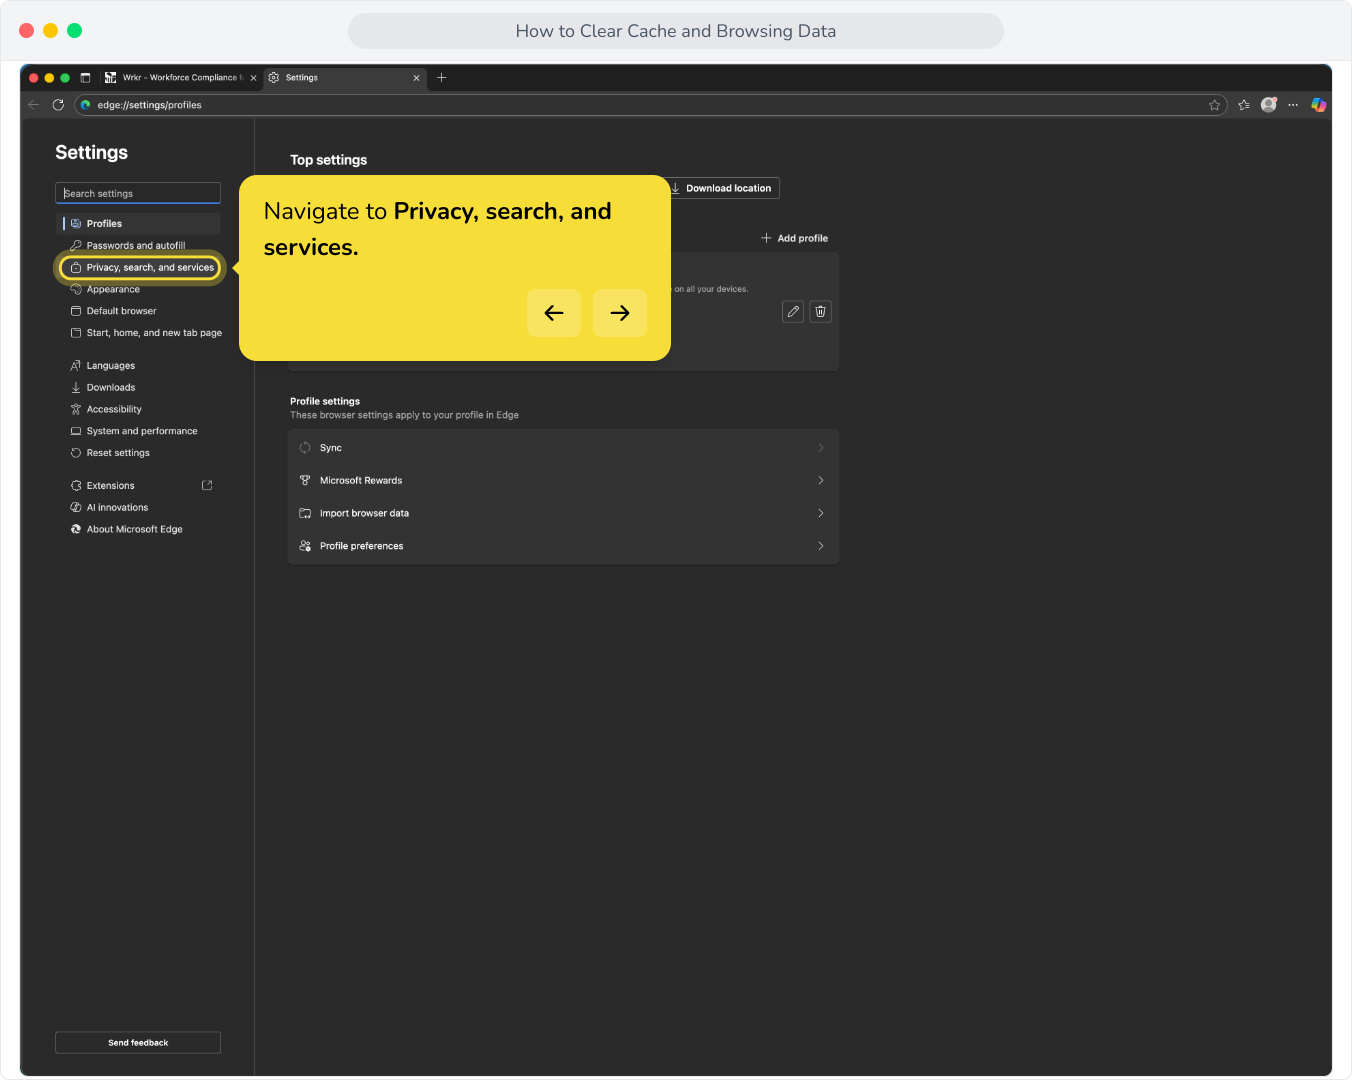Click the edit profile pencil icon
The width and height of the screenshot is (1352, 1080).
(x=793, y=312)
